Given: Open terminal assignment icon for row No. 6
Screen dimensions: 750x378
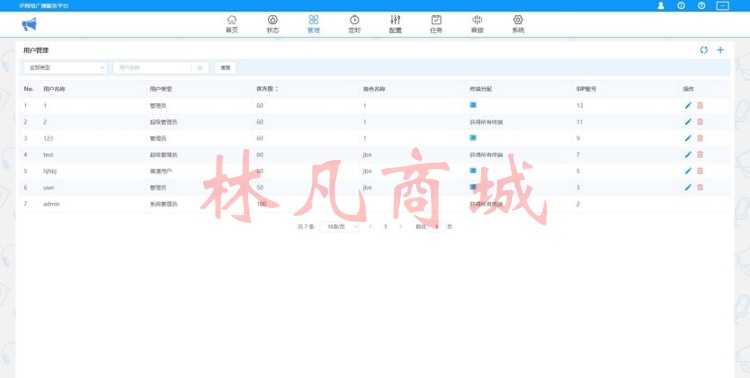Looking at the screenshot, I should pyautogui.click(x=473, y=186).
